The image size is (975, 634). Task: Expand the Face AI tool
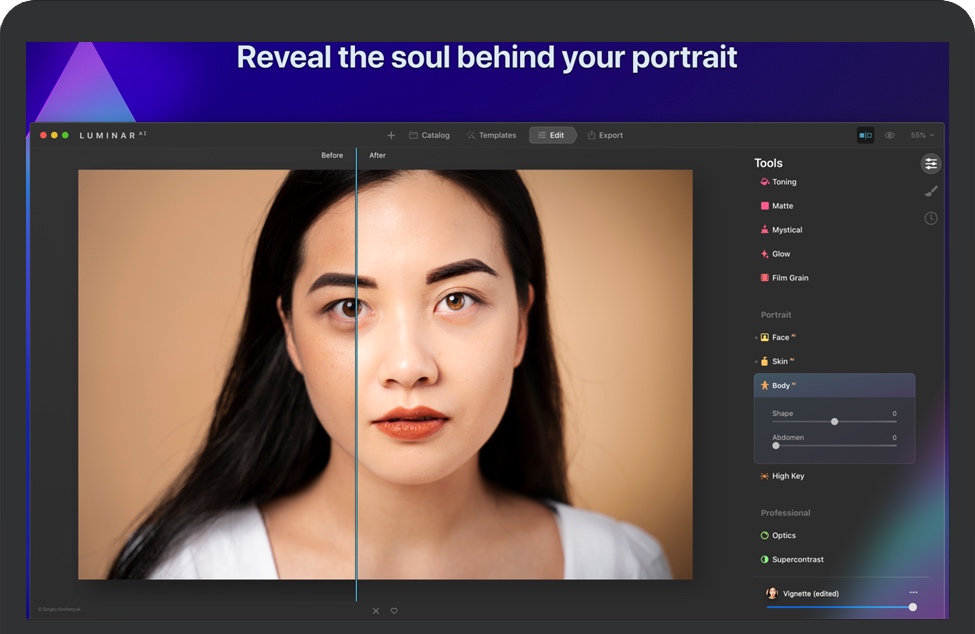780,338
